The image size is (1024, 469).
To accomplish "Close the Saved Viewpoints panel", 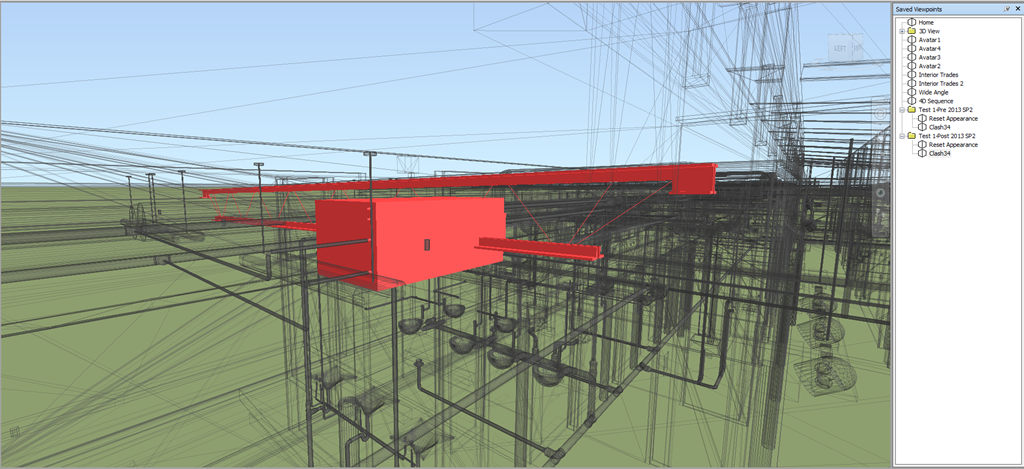I will [1017, 9].
